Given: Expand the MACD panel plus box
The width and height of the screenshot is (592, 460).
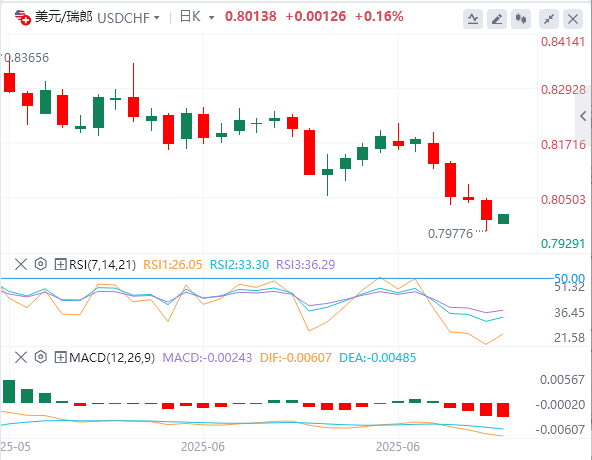Looking at the screenshot, I should [x=60, y=357].
